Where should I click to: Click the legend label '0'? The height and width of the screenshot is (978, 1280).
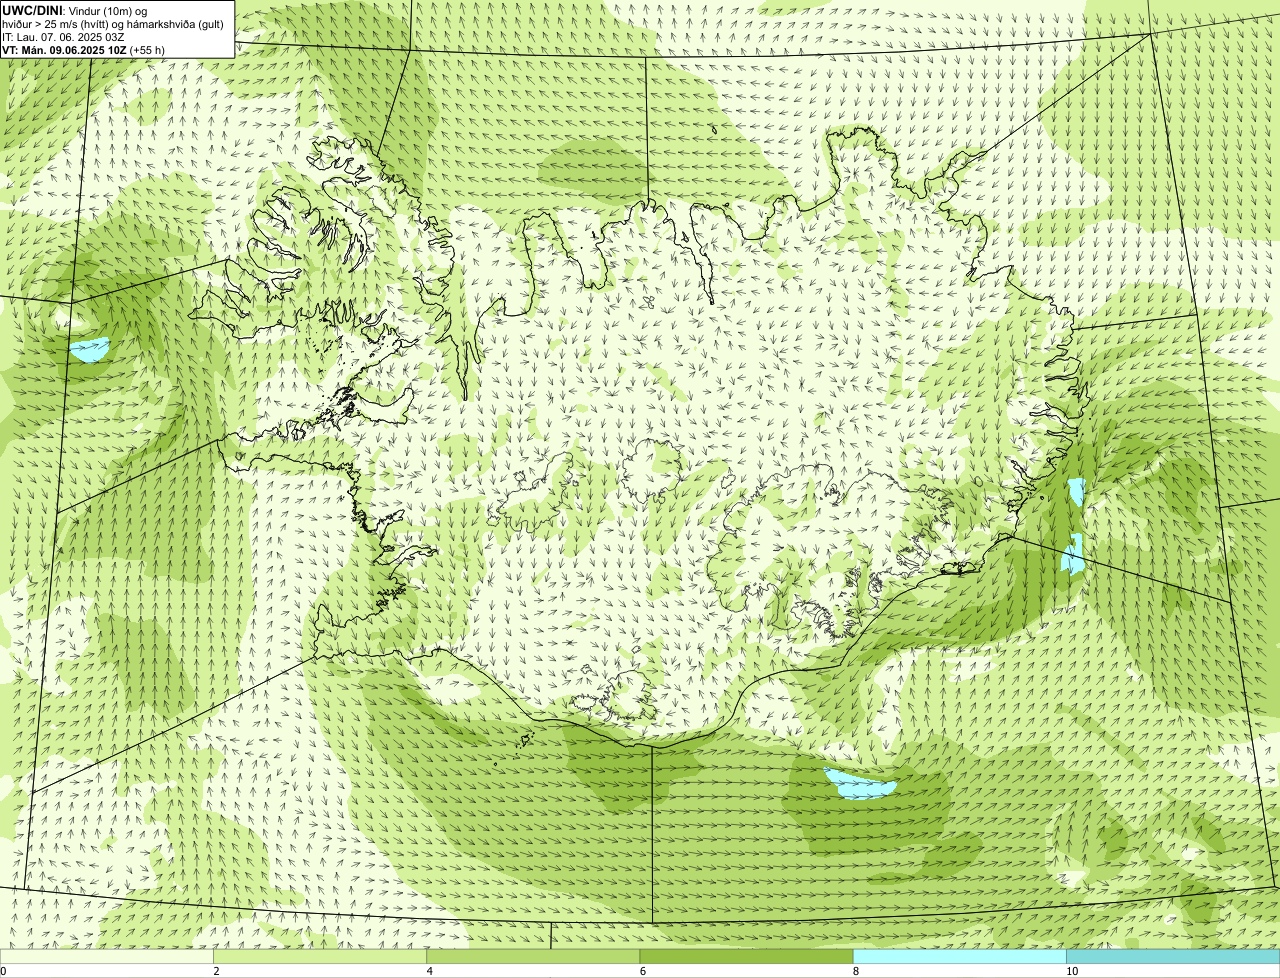click(3, 971)
